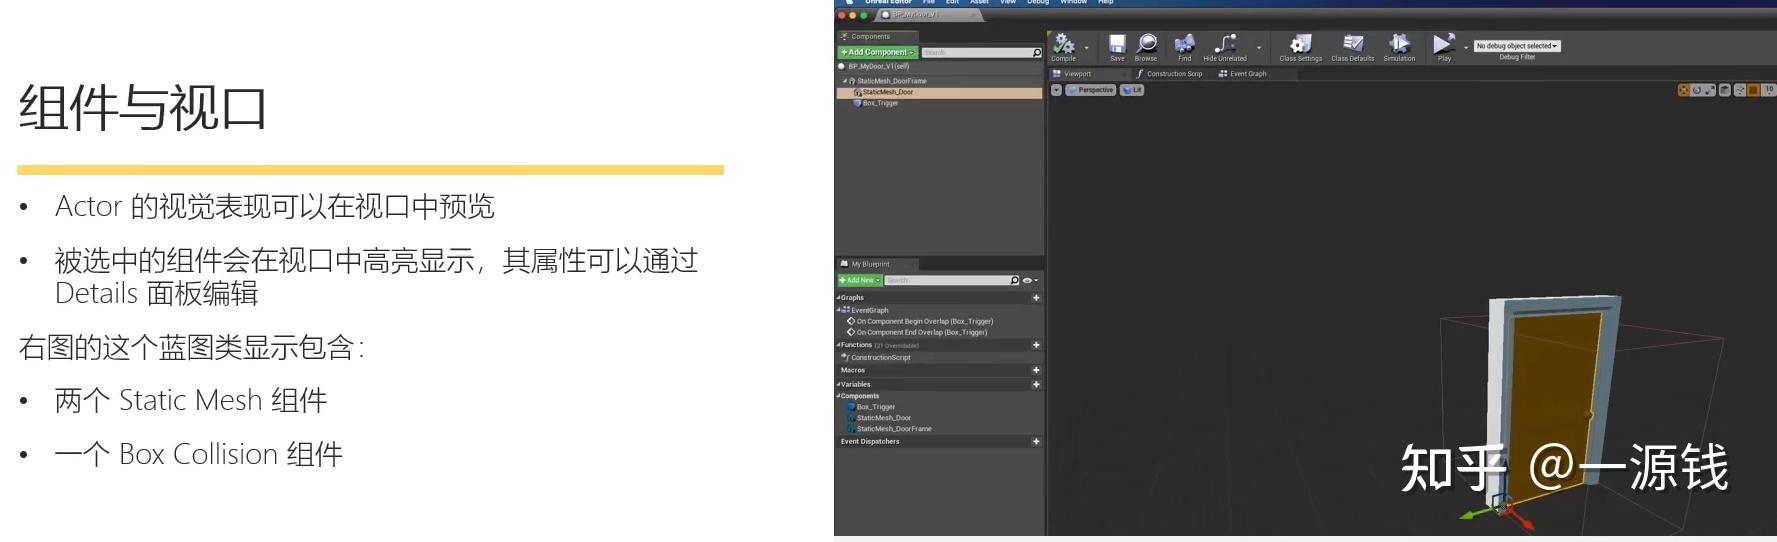Open the Lit view mode menu
This screenshot has width=1777, height=542.
point(1132,90)
